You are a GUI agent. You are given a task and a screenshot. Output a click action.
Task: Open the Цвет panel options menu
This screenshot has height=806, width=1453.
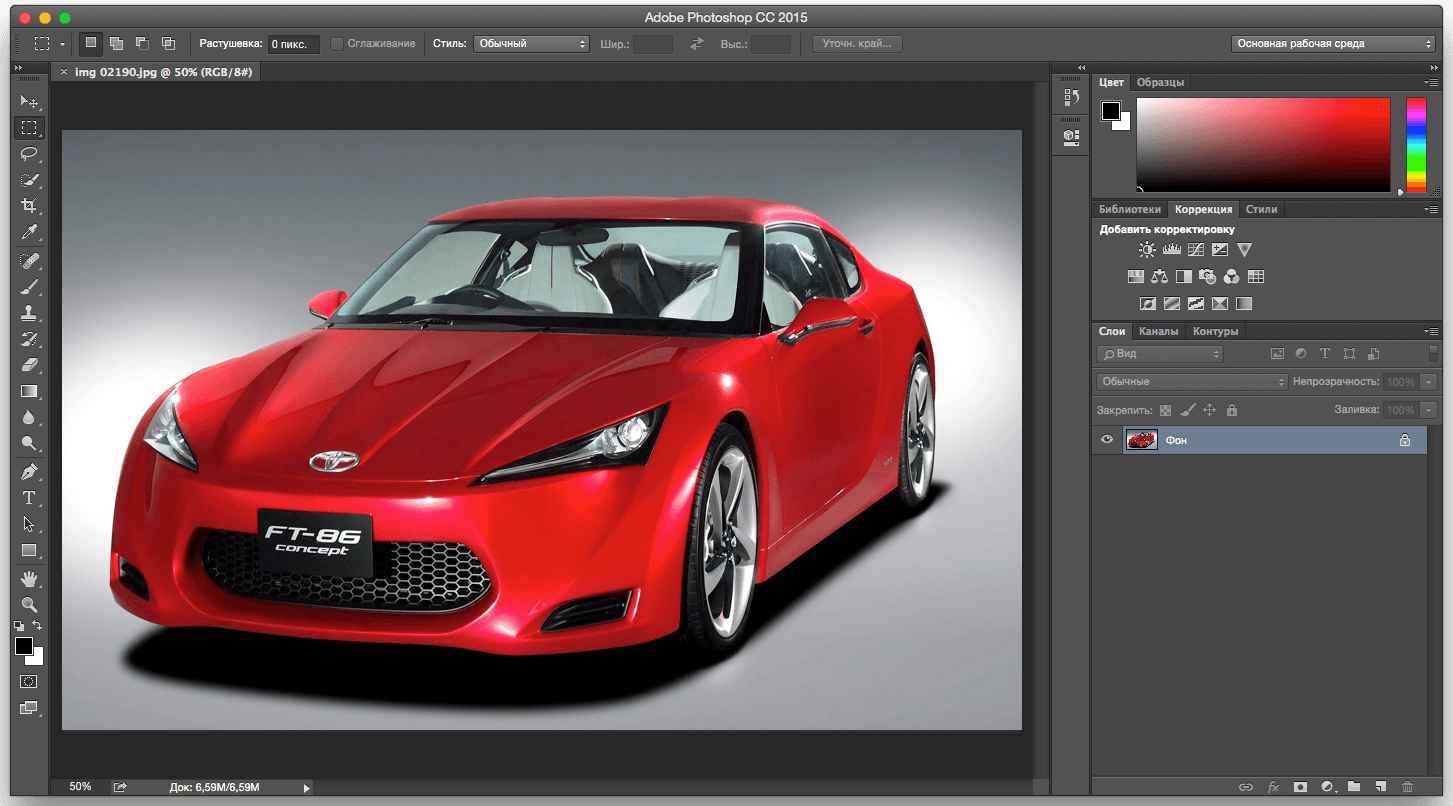(1431, 82)
